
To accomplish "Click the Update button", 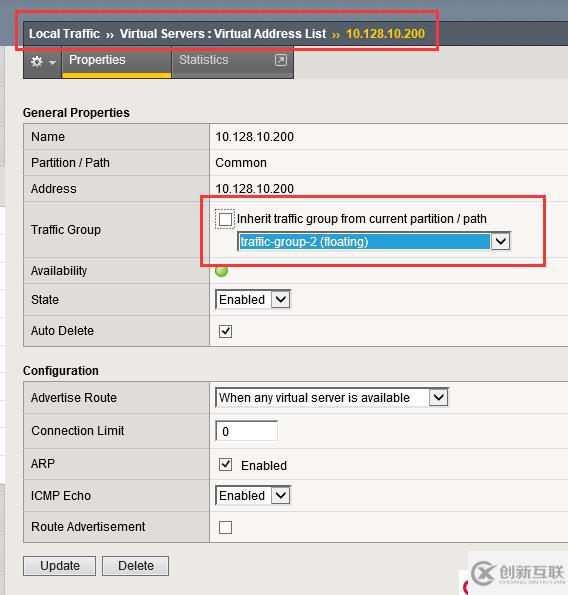I will click(60, 566).
